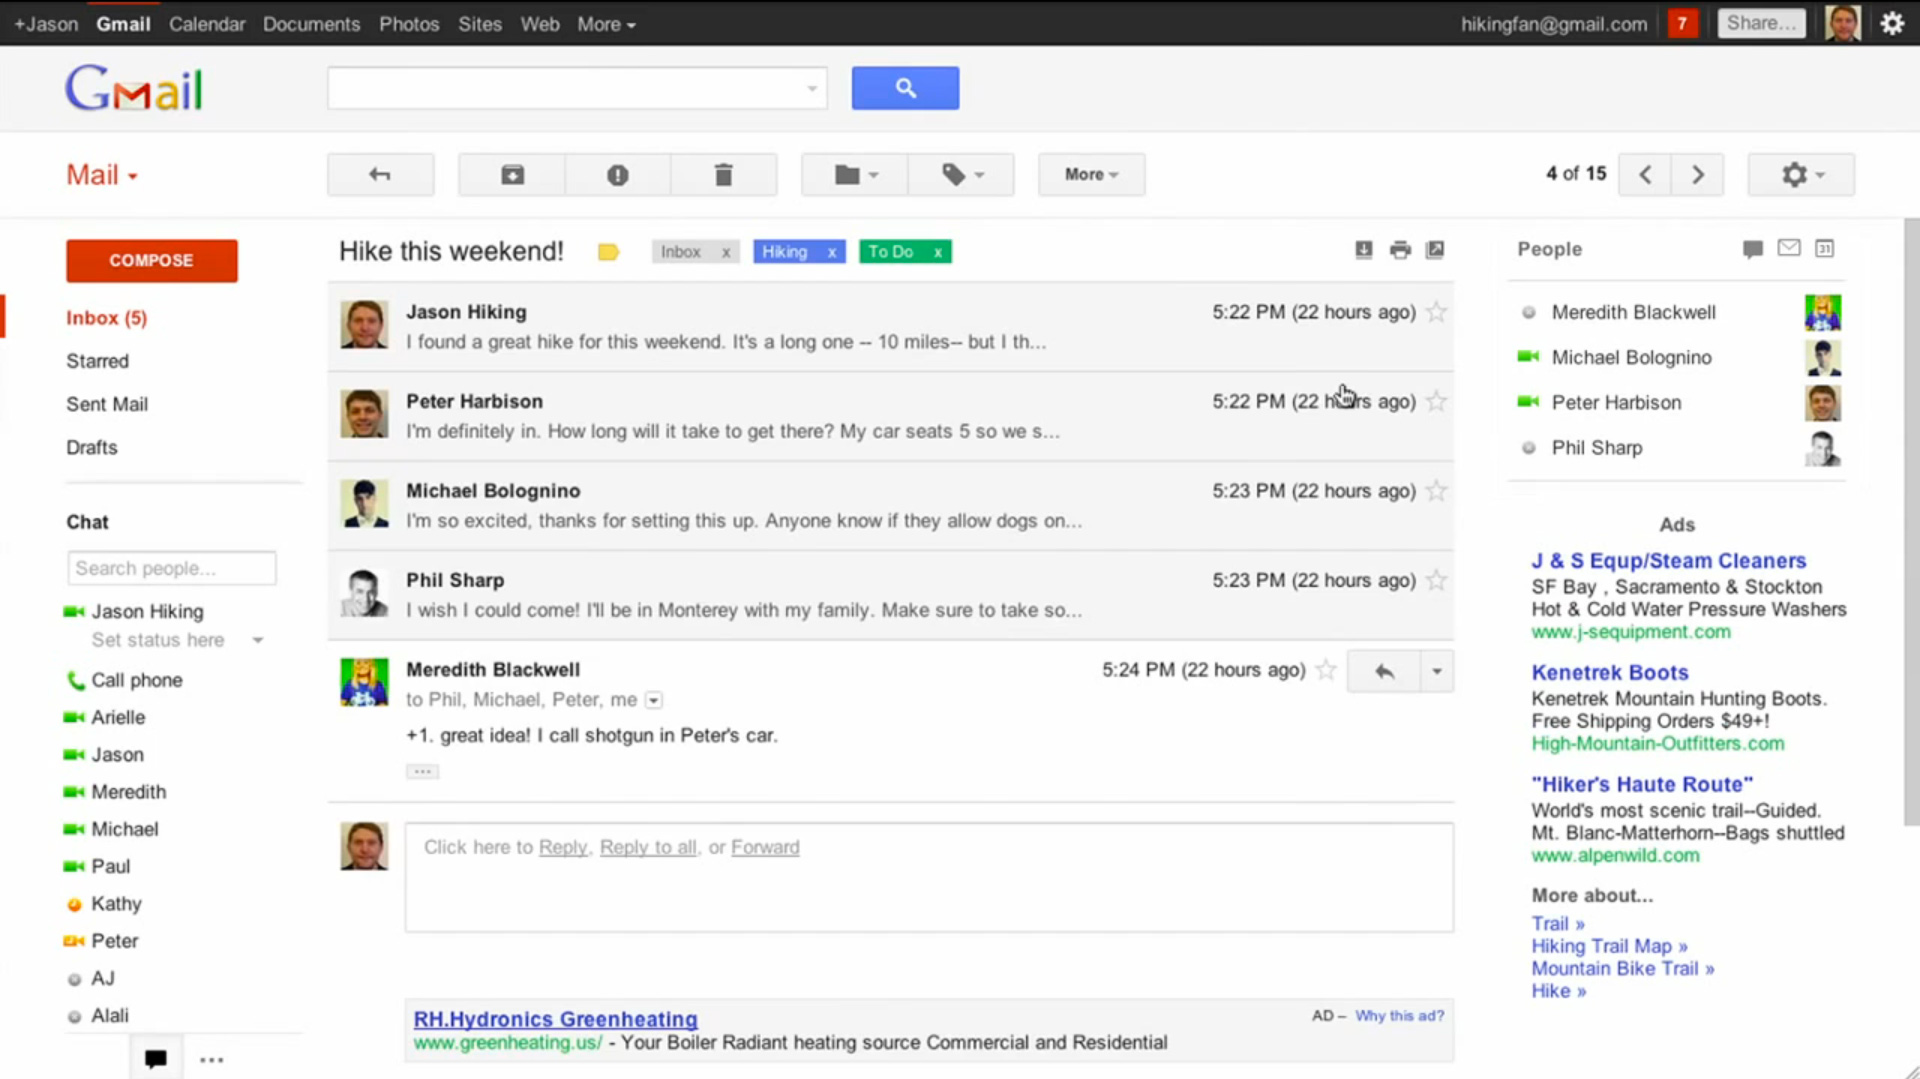
Task: Click the blue search button
Action: point(905,88)
